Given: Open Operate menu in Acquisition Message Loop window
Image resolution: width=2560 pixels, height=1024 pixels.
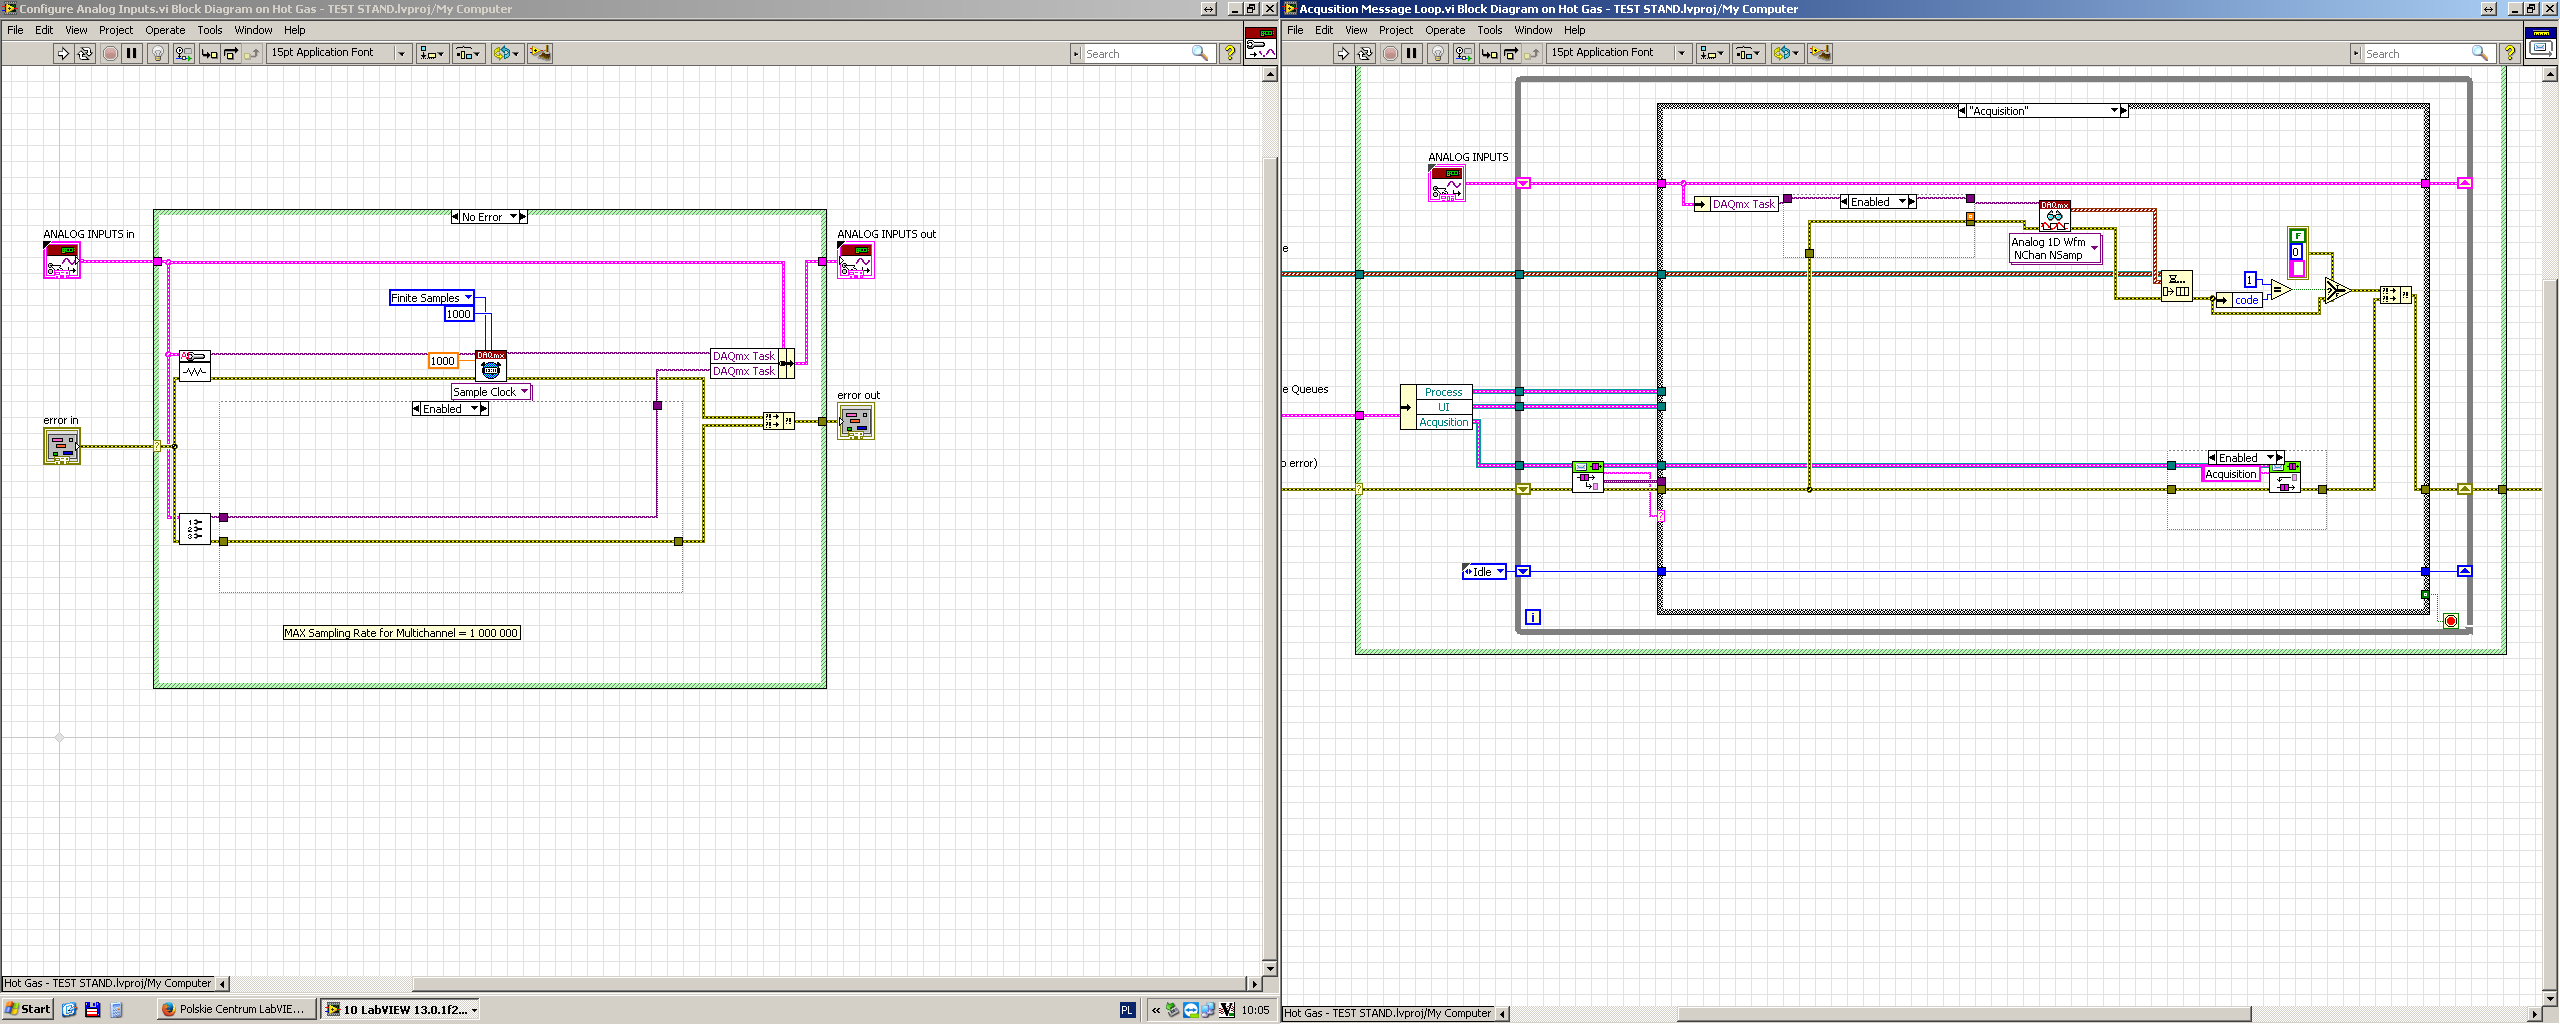Looking at the screenshot, I should click(x=1445, y=30).
